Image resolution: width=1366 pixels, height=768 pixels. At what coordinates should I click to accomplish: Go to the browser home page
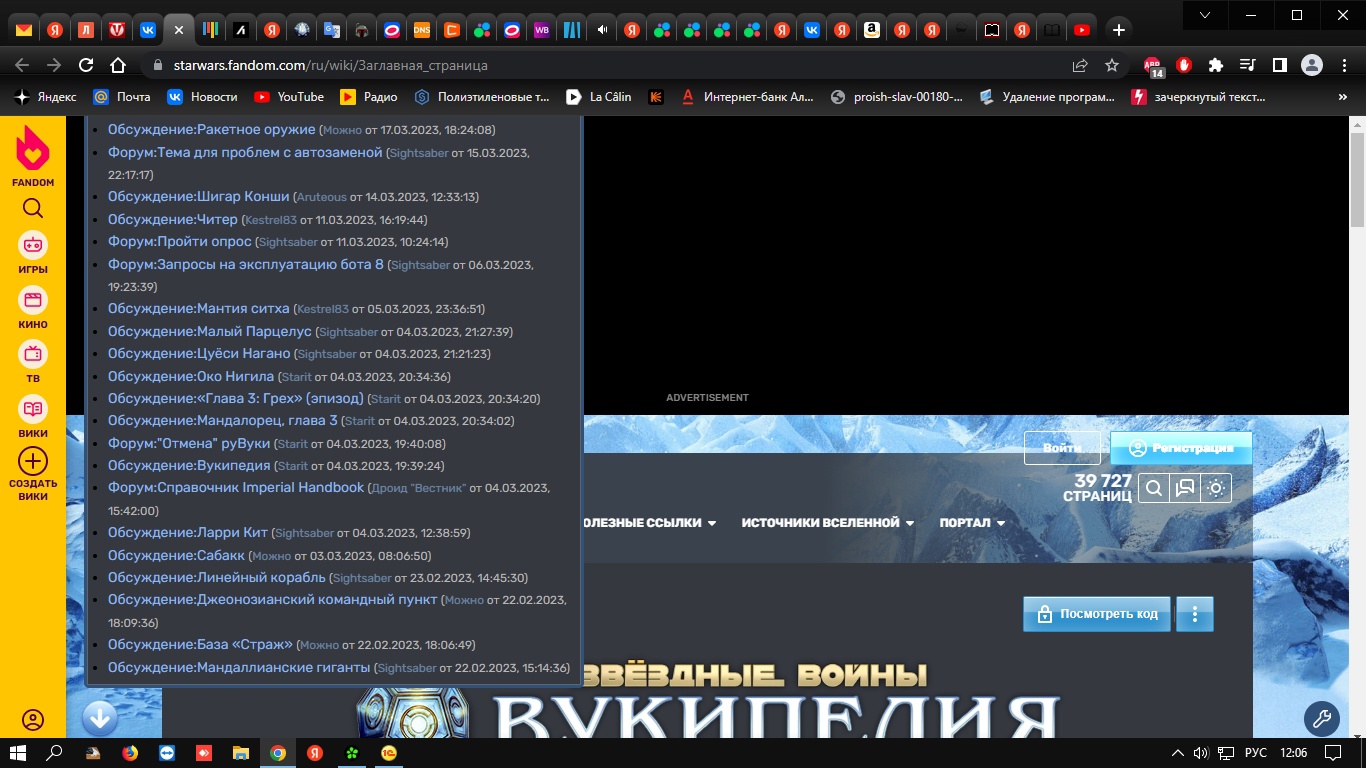tap(118, 65)
